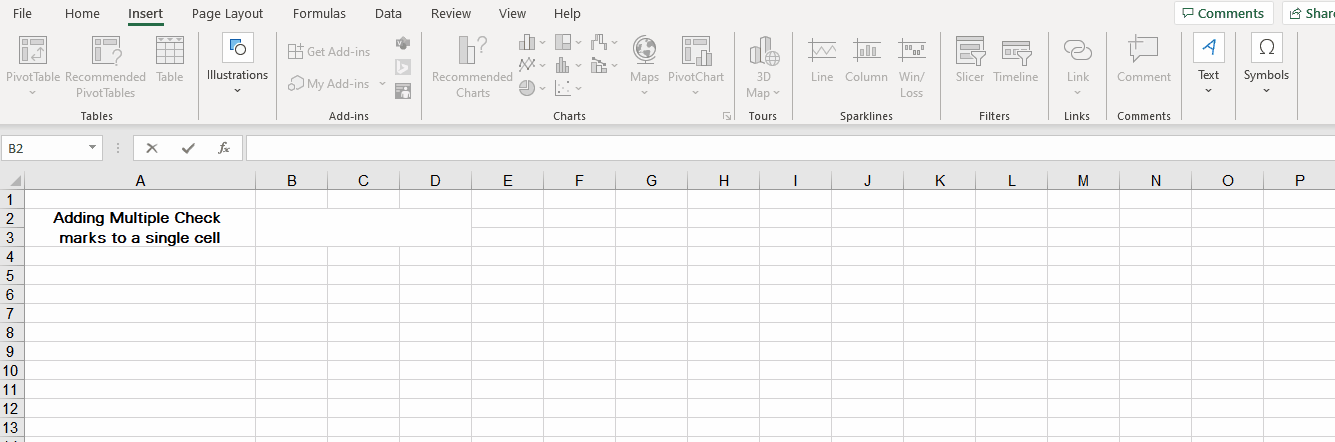
Task: Open the View tab
Action: click(x=512, y=14)
